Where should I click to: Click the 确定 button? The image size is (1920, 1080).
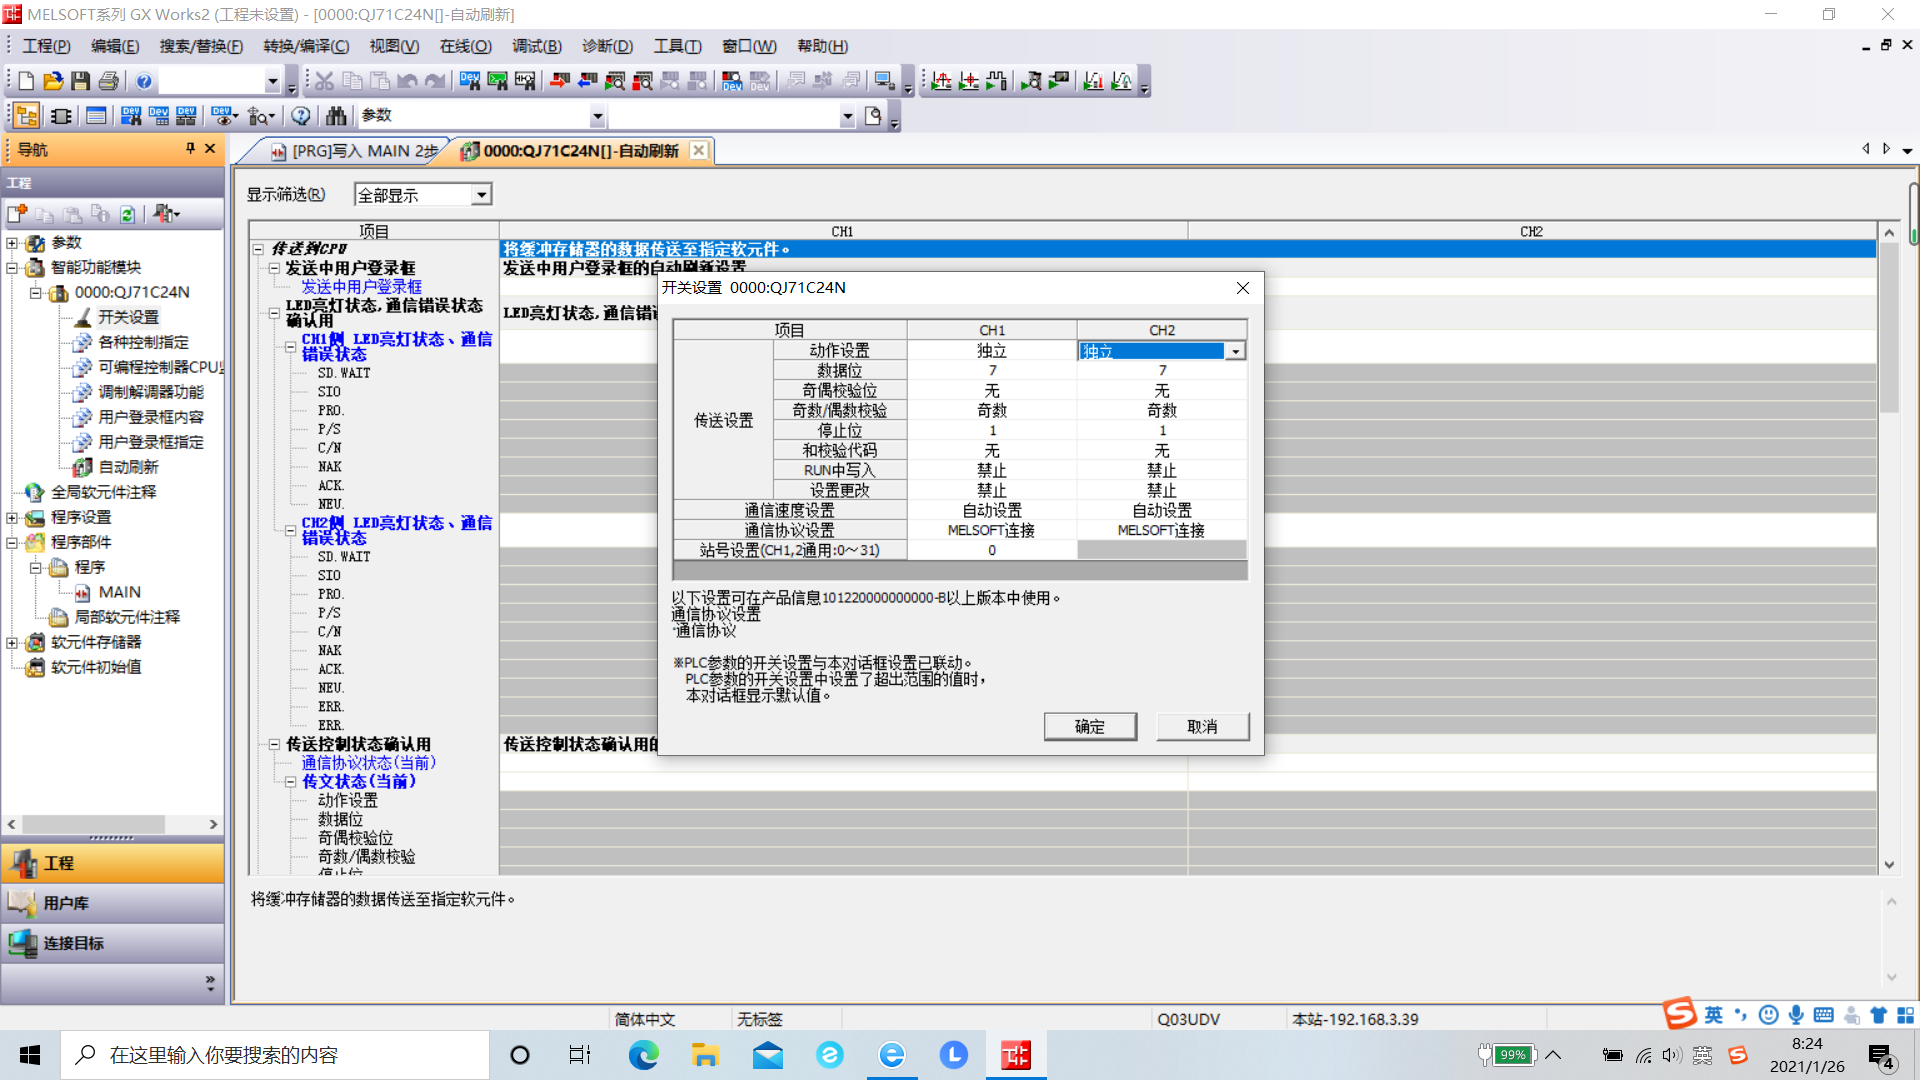pos(1089,727)
